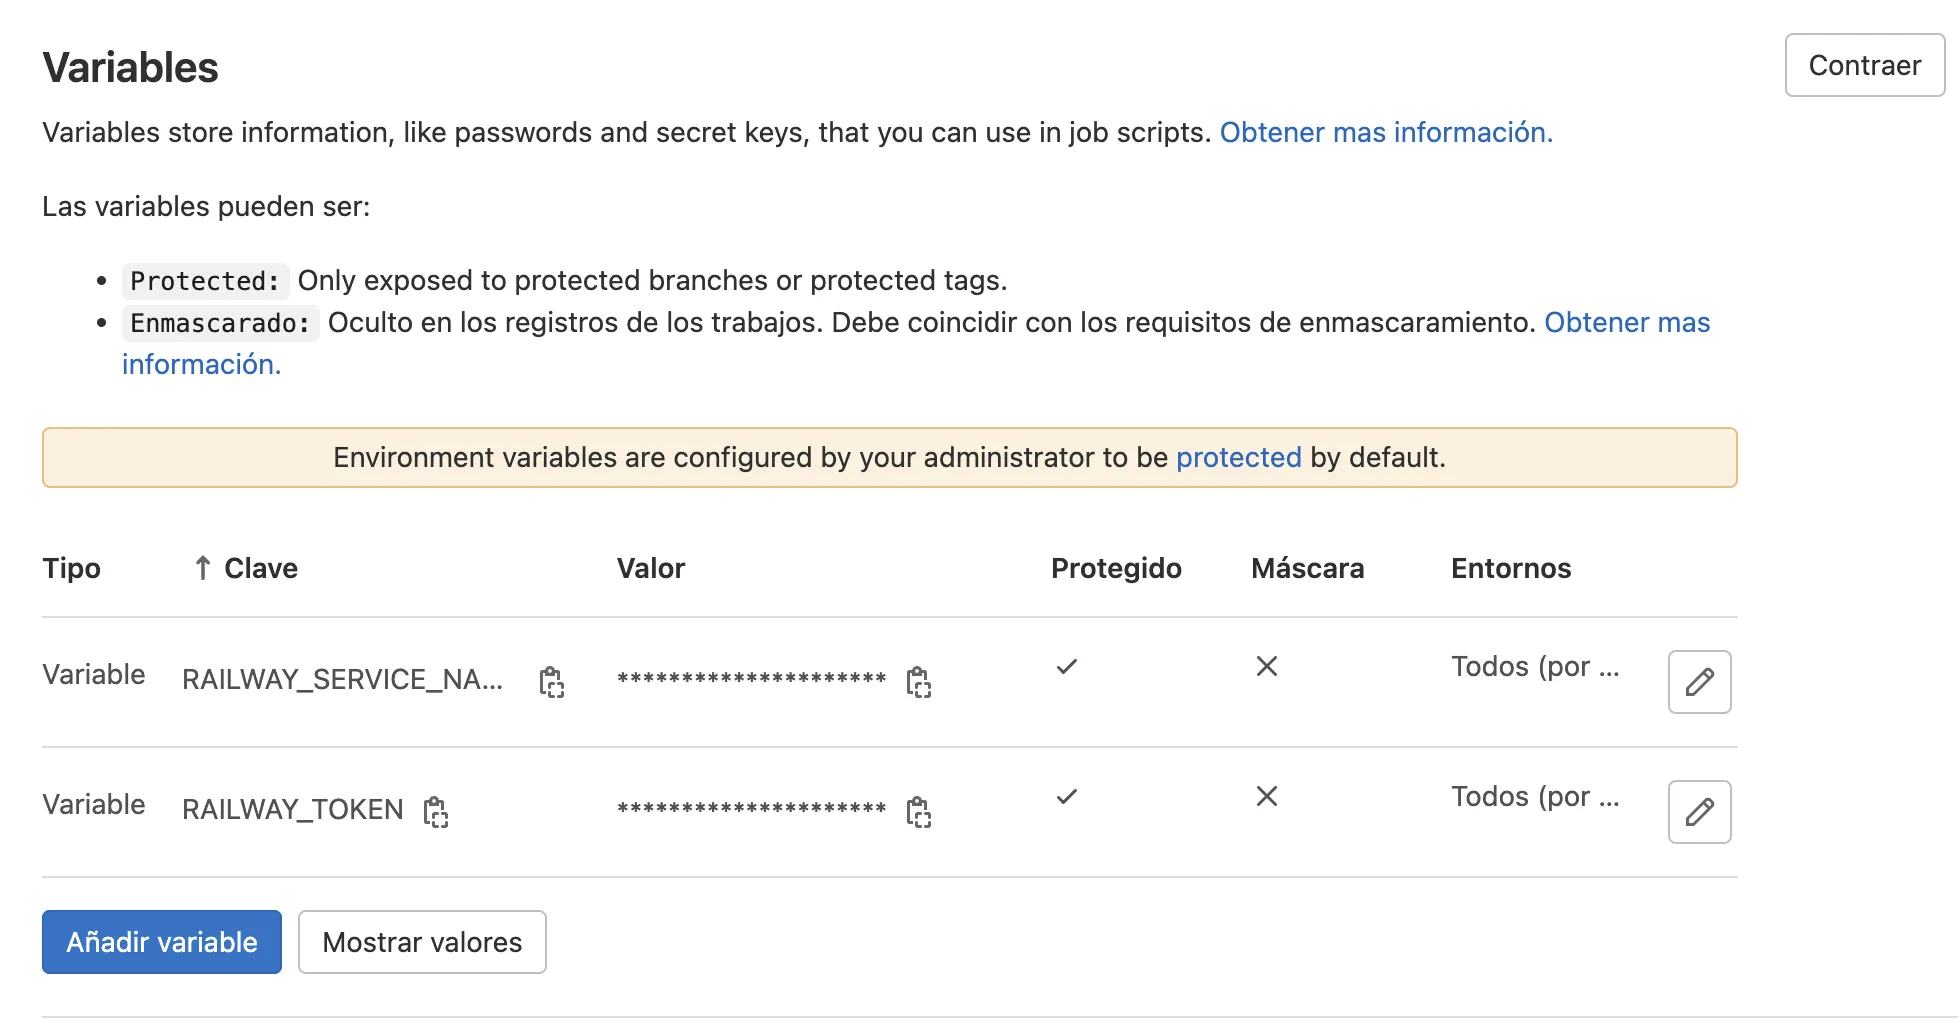Click the Máscara X for RAILWAY_TOKEN
The height and width of the screenshot is (1028, 1960).
(x=1267, y=797)
